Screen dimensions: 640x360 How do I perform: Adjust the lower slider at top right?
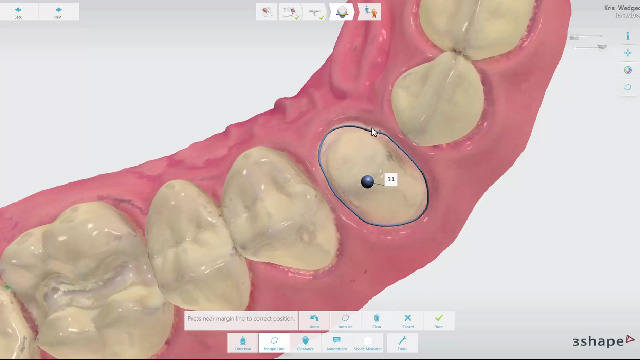tap(590, 47)
